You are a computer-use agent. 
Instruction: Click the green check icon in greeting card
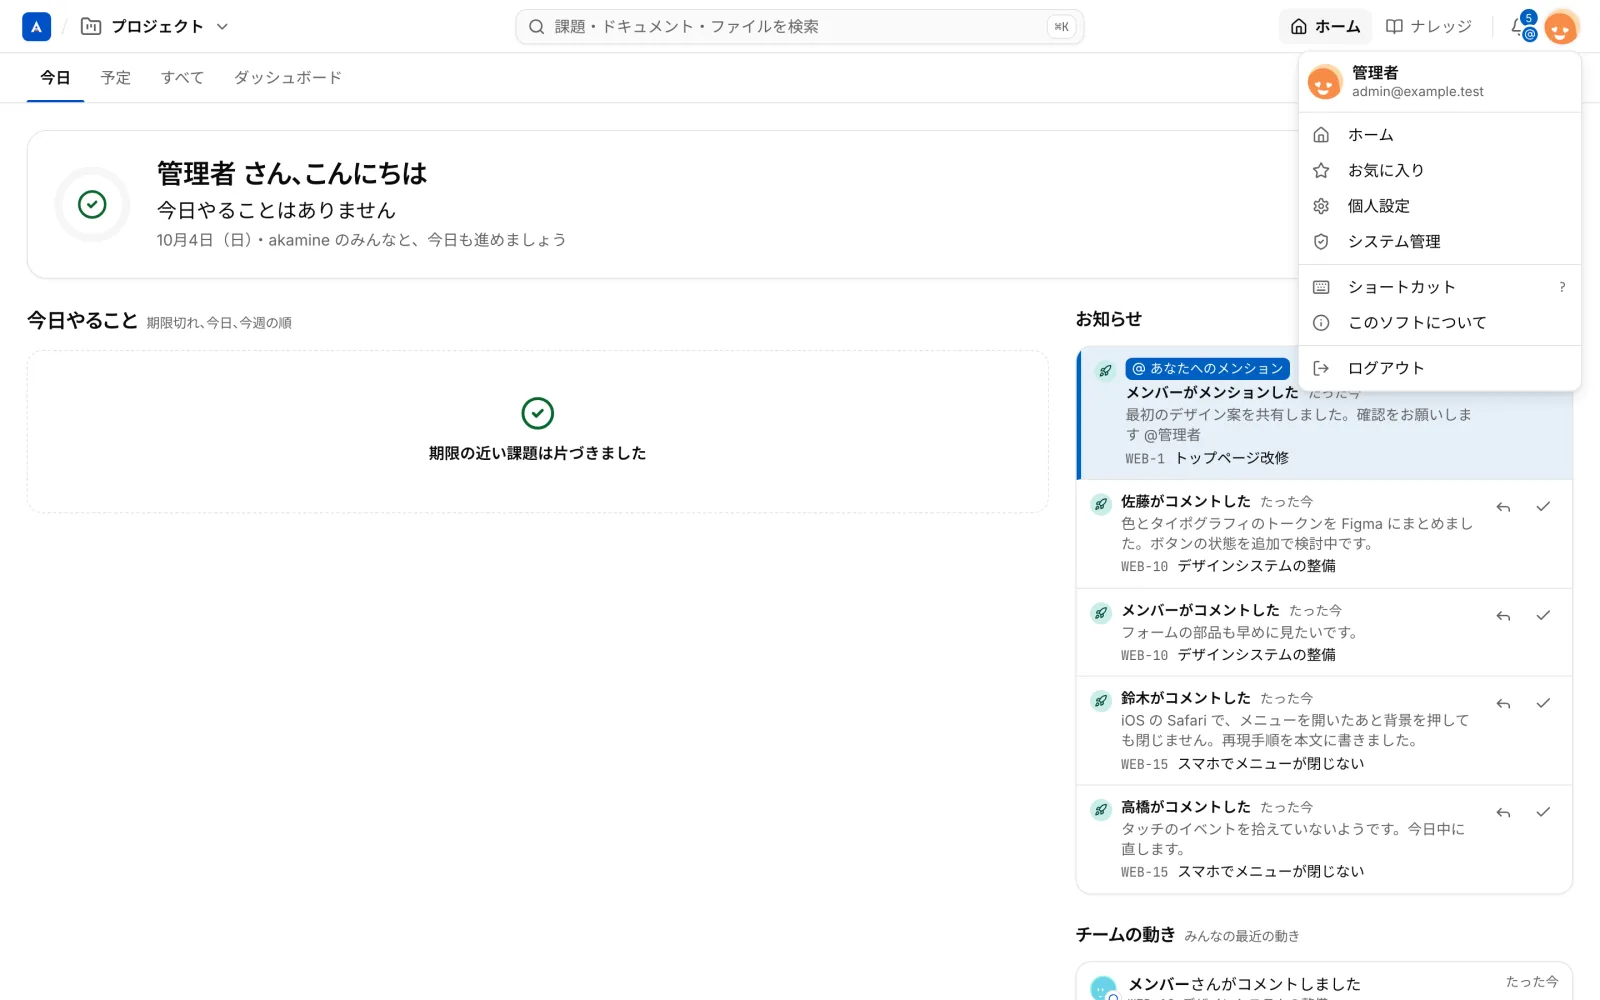(92, 205)
